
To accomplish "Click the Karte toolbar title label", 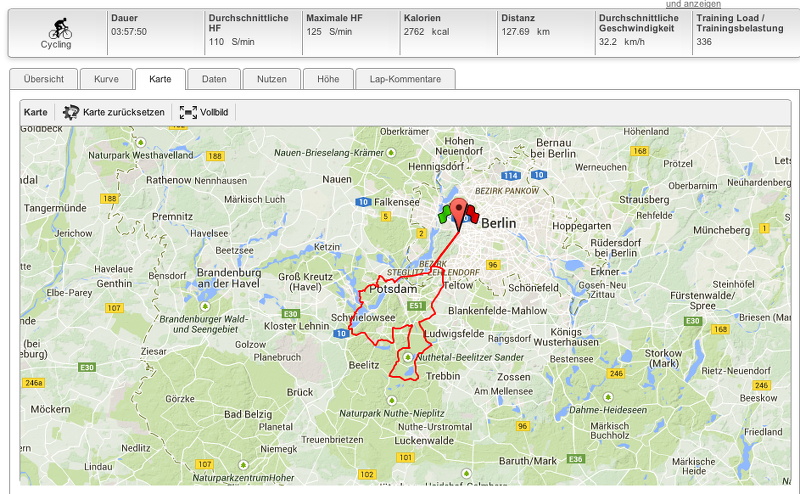I will 36,112.
